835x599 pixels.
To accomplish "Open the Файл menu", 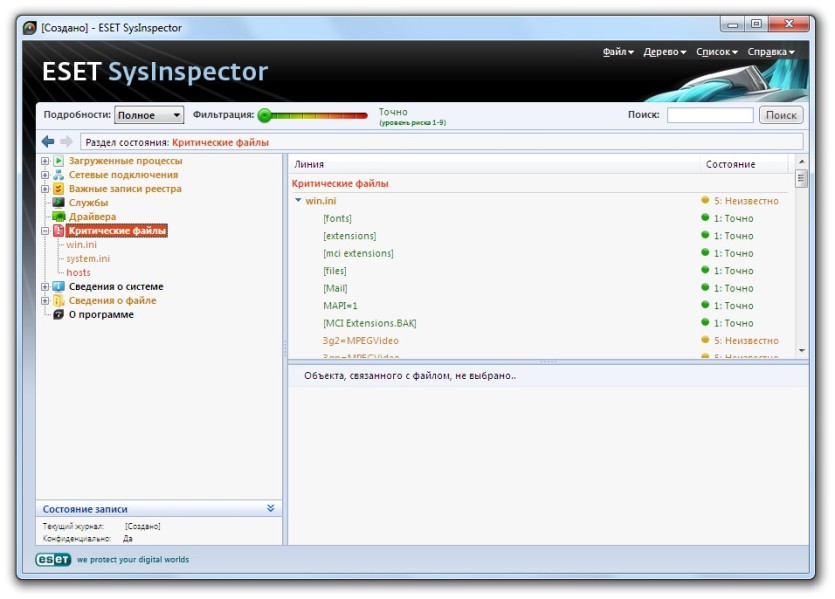I will pos(618,52).
